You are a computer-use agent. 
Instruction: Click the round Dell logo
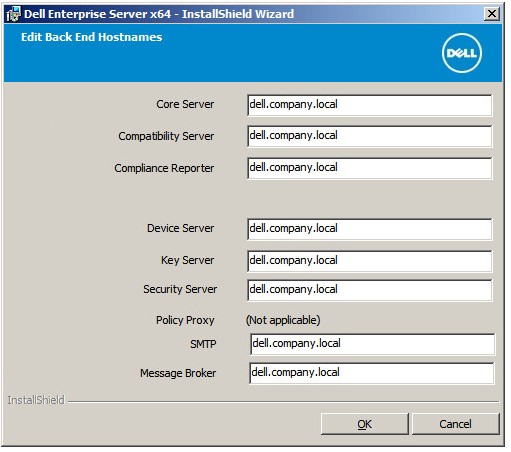(x=462, y=53)
